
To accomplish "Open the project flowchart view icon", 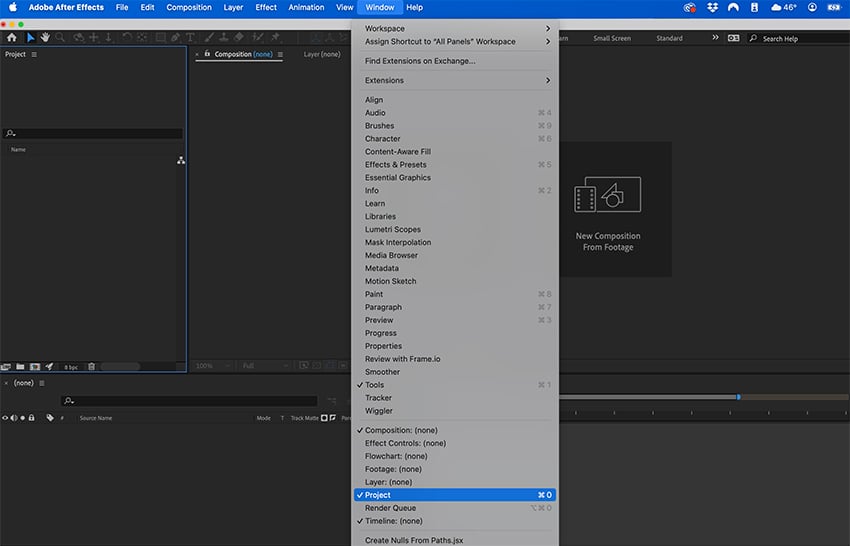I will [x=181, y=160].
